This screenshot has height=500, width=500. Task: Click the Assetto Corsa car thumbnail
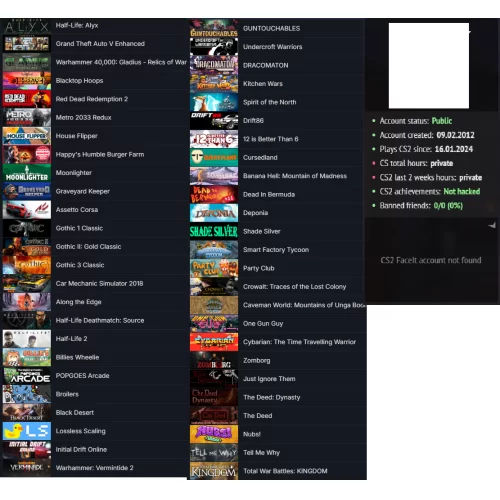pos(27,210)
